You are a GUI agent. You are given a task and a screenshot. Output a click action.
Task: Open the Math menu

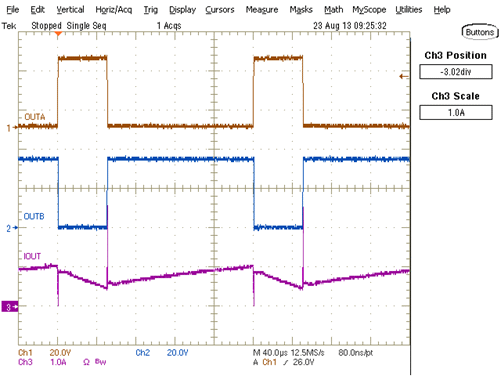pyautogui.click(x=334, y=10)
